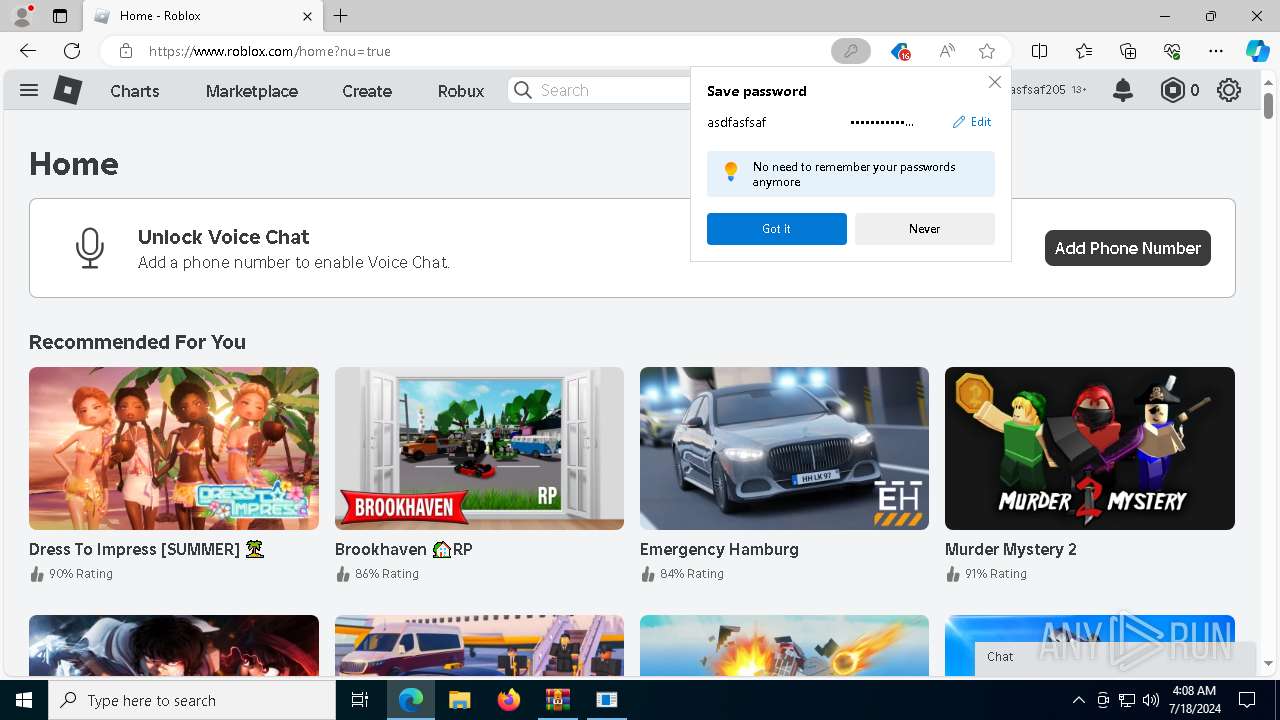Open Edge Settings and more menu
The width and height of the screenshot is (1280, 720).
coord(1216,51)
